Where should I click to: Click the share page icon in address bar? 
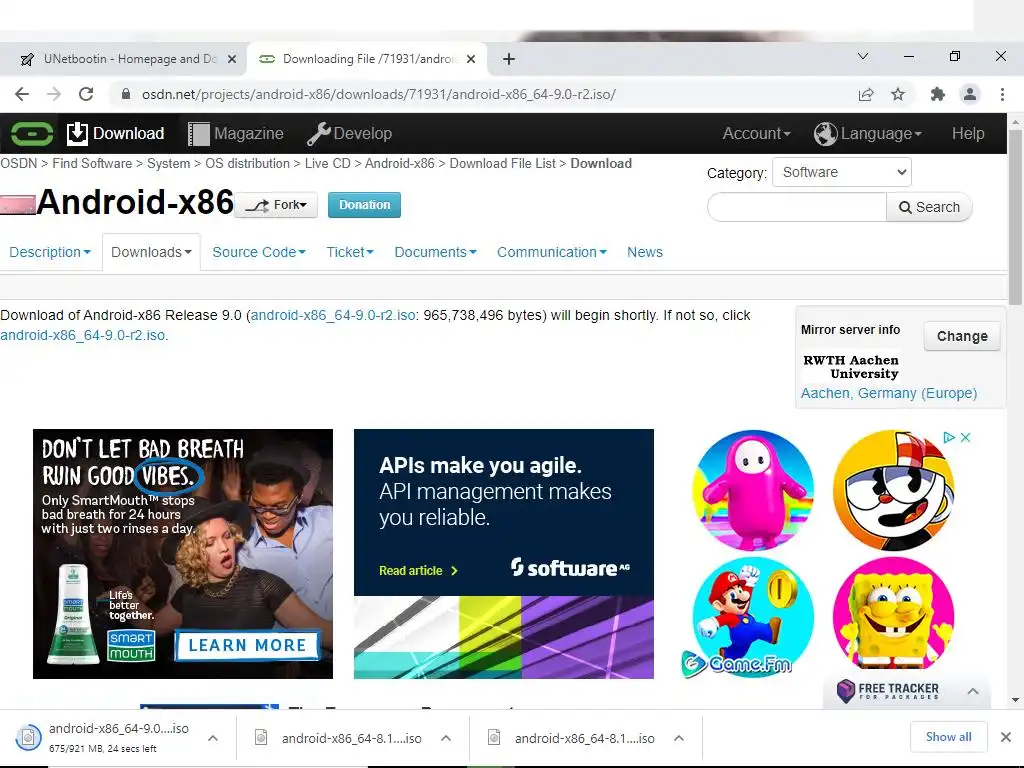click(x=866, y=94)
